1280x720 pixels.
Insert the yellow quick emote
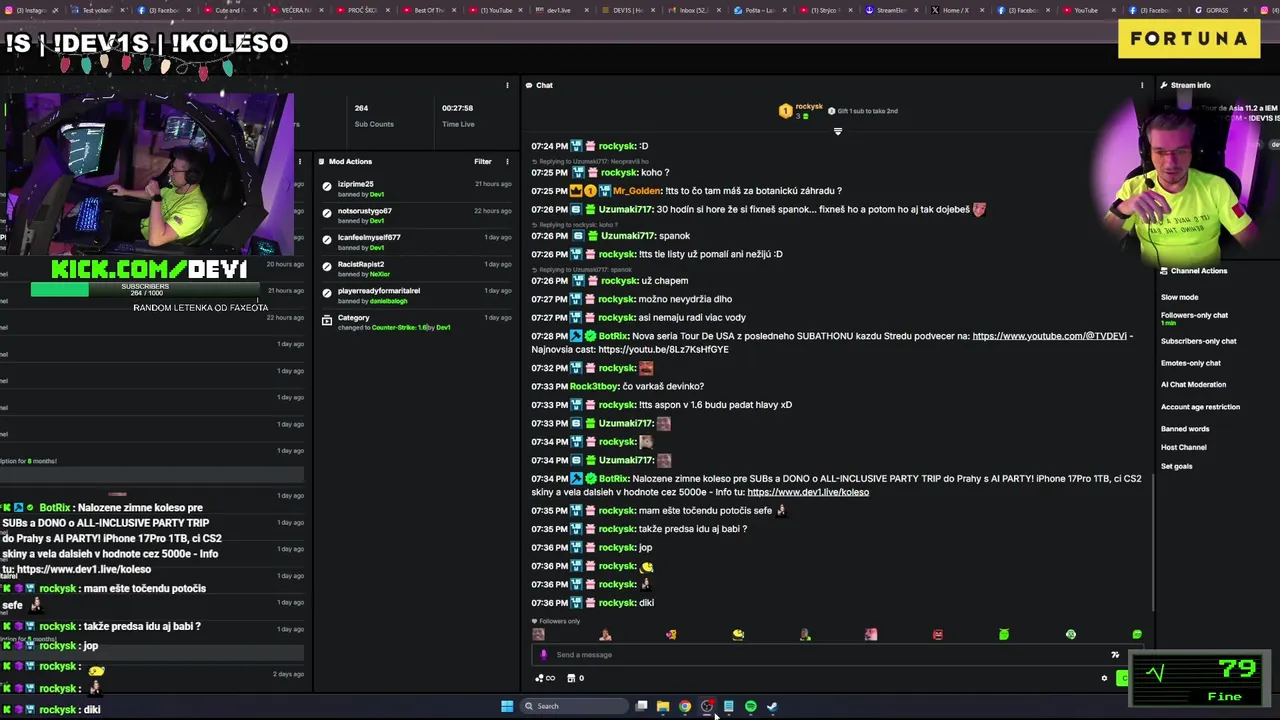click(738, 634)
